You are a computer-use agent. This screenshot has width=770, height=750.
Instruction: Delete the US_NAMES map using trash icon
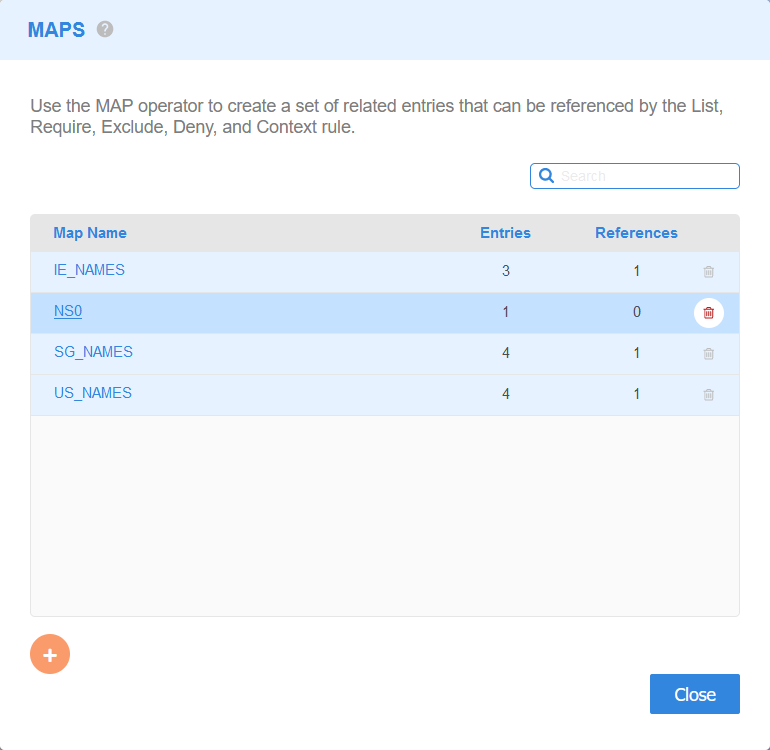click(708, 395)
